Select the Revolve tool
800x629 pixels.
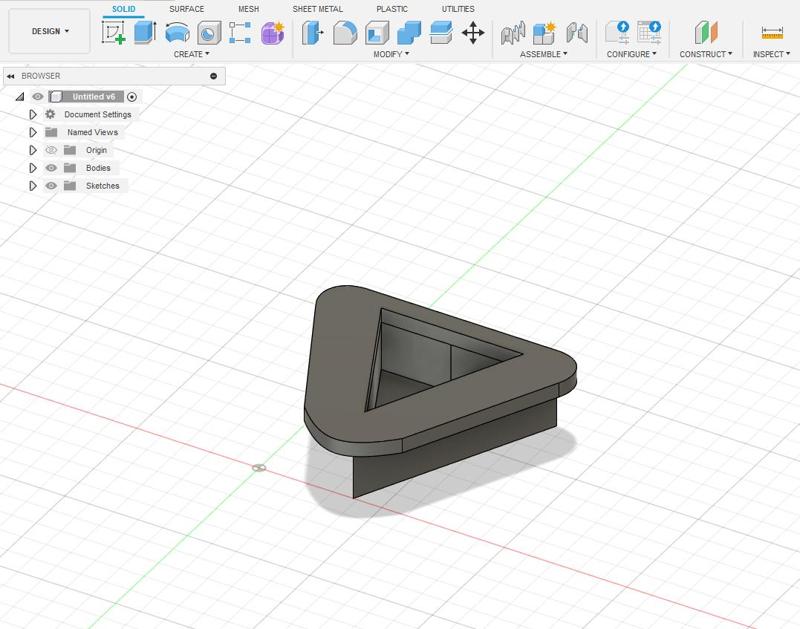click(x=178, y=32)
